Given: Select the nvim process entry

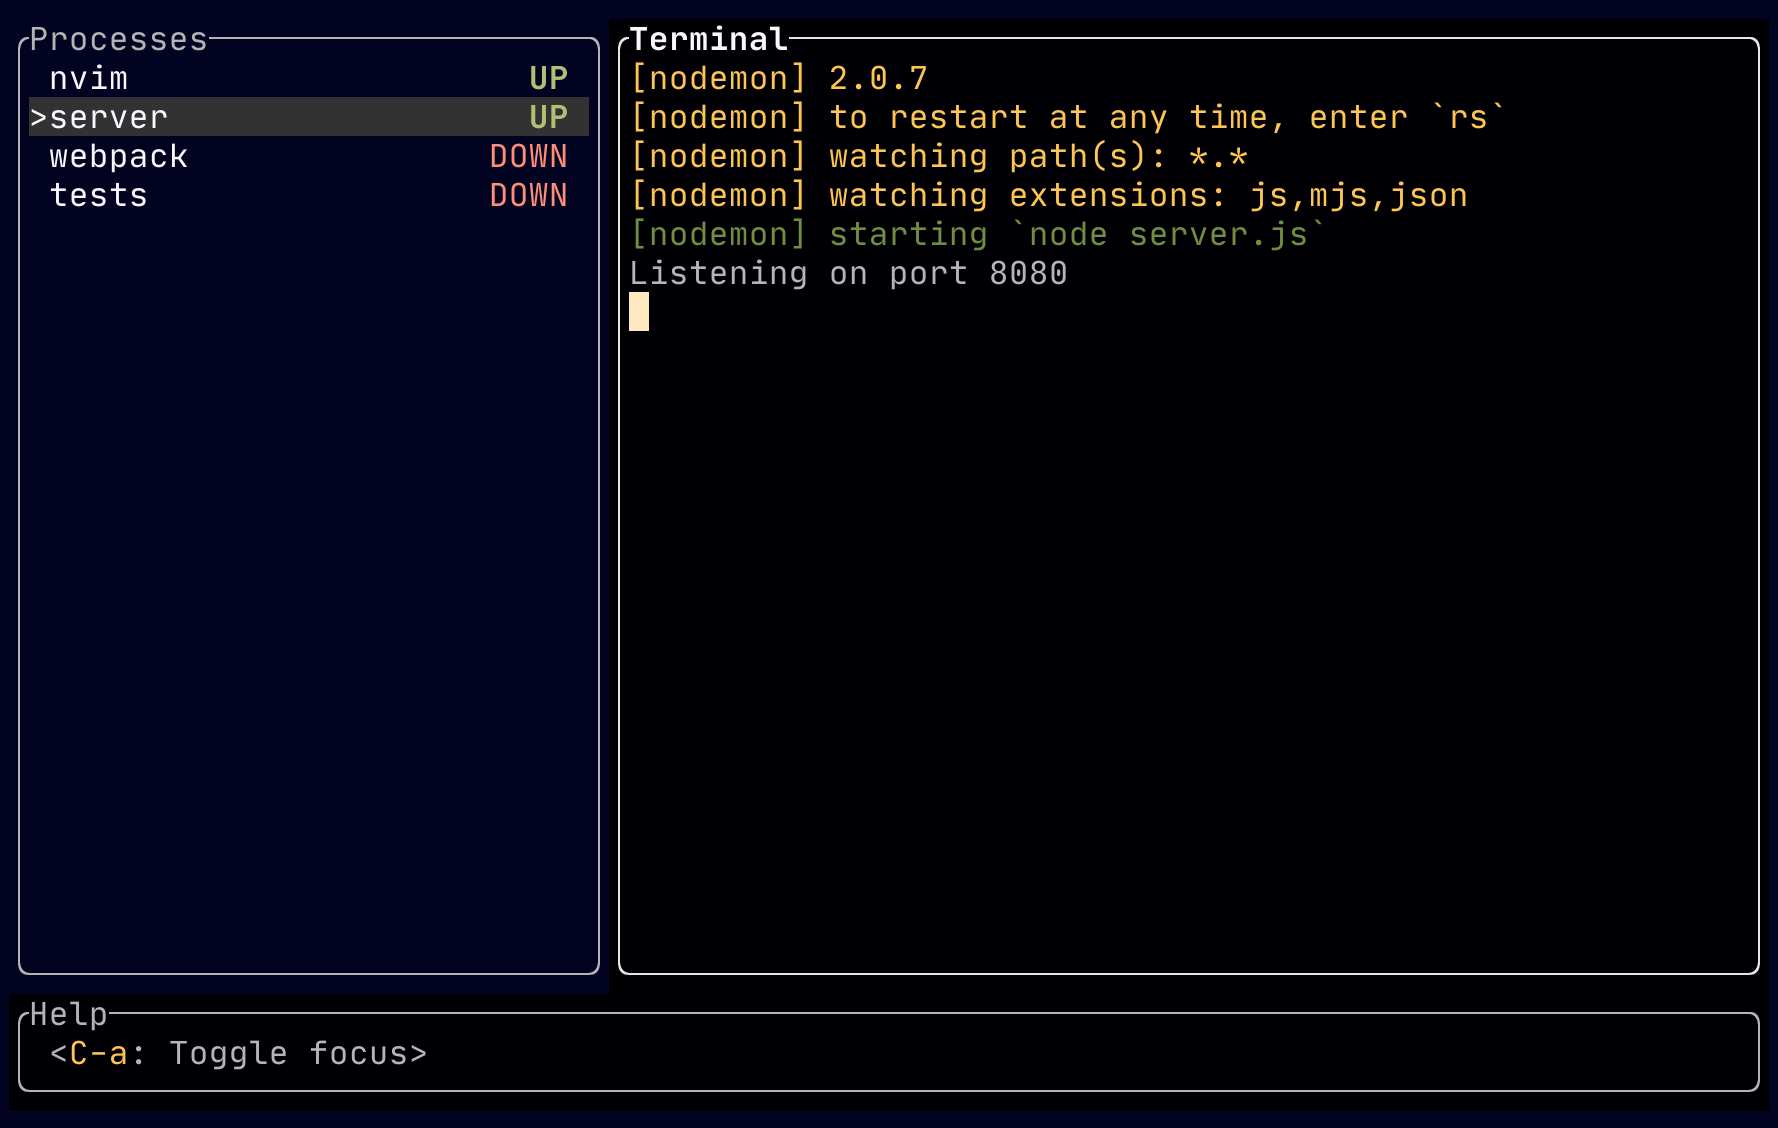Looking at the screenshot, I should 89,77.
